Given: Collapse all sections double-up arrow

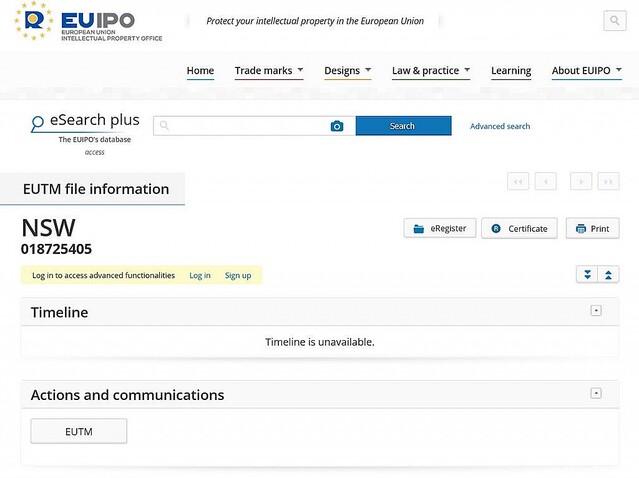Looking at the screenshot, I should pyautogui.click(x=608, y=275).
